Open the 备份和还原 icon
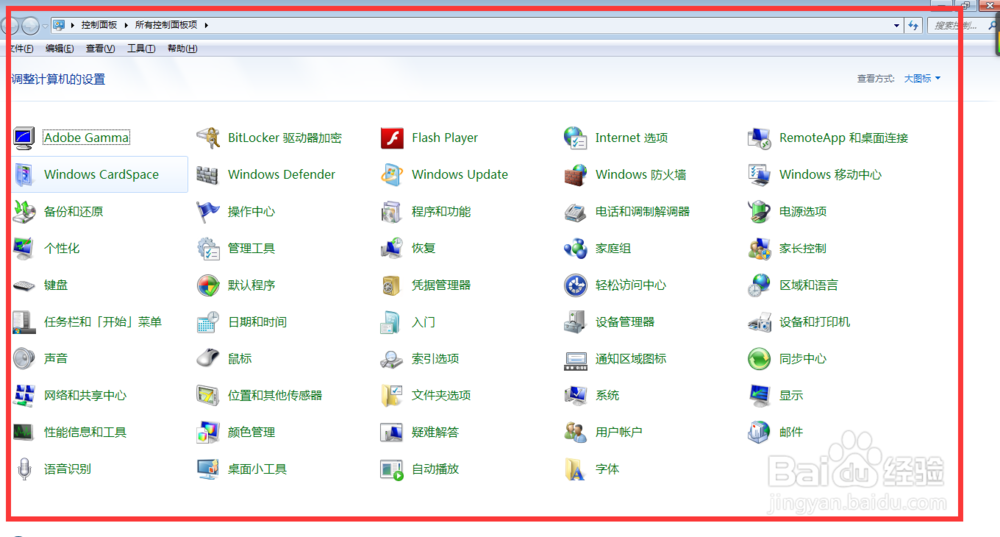The image size is (1000, 537). pos(24,212)
